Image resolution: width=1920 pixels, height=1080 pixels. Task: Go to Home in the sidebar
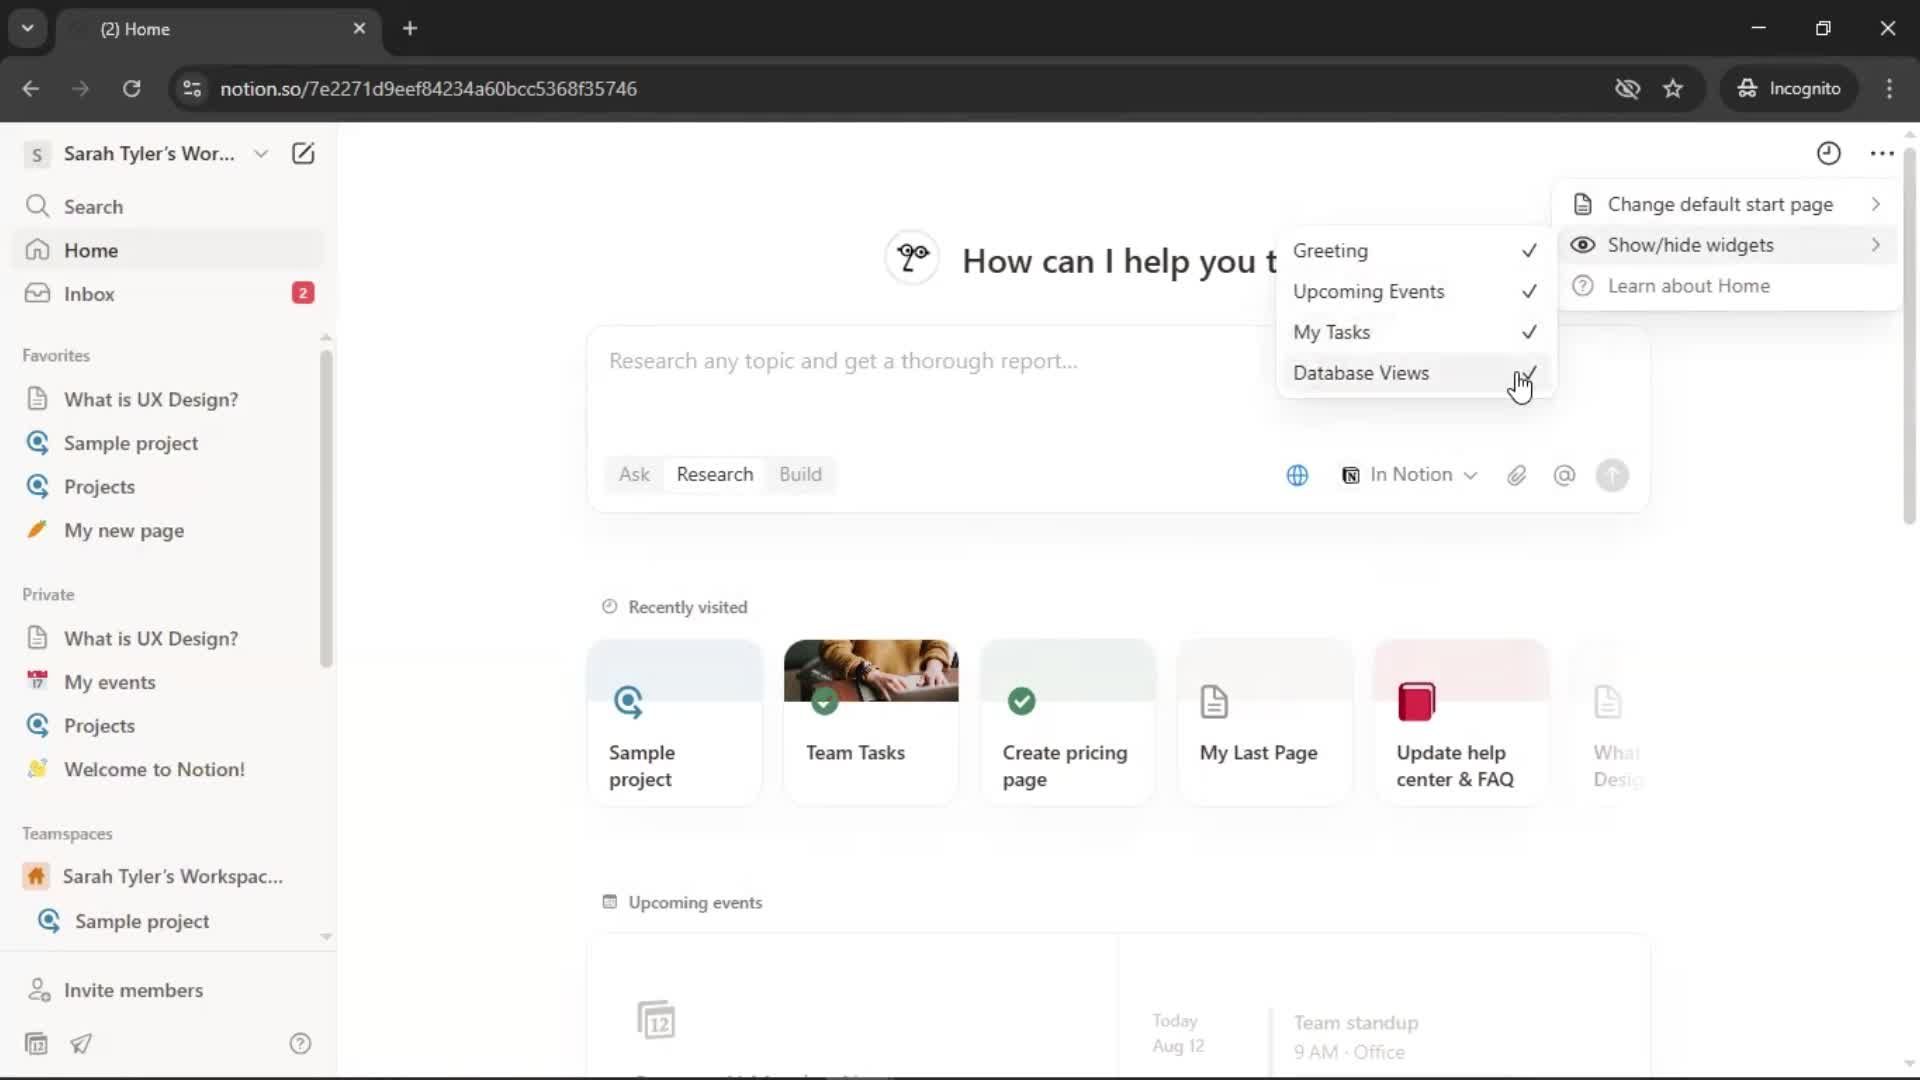tap(168, 250)
